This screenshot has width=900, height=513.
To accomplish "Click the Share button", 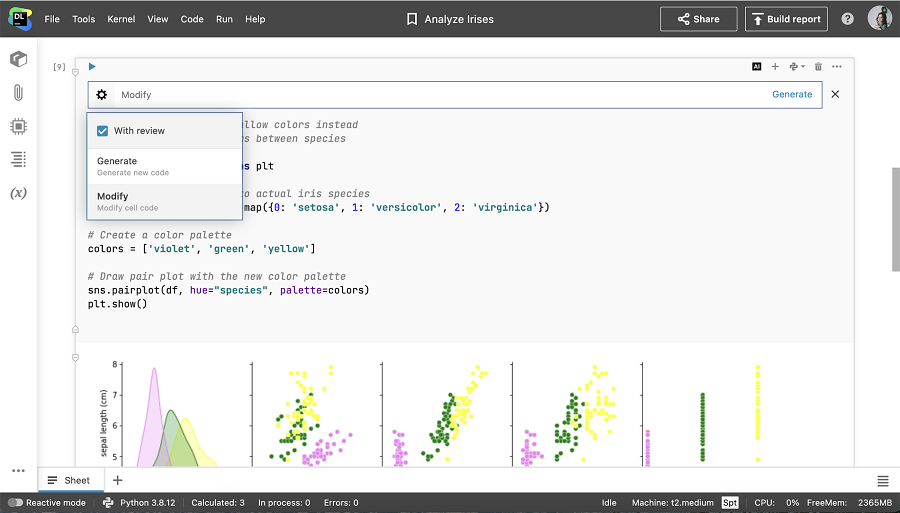I will pos(698,19).
